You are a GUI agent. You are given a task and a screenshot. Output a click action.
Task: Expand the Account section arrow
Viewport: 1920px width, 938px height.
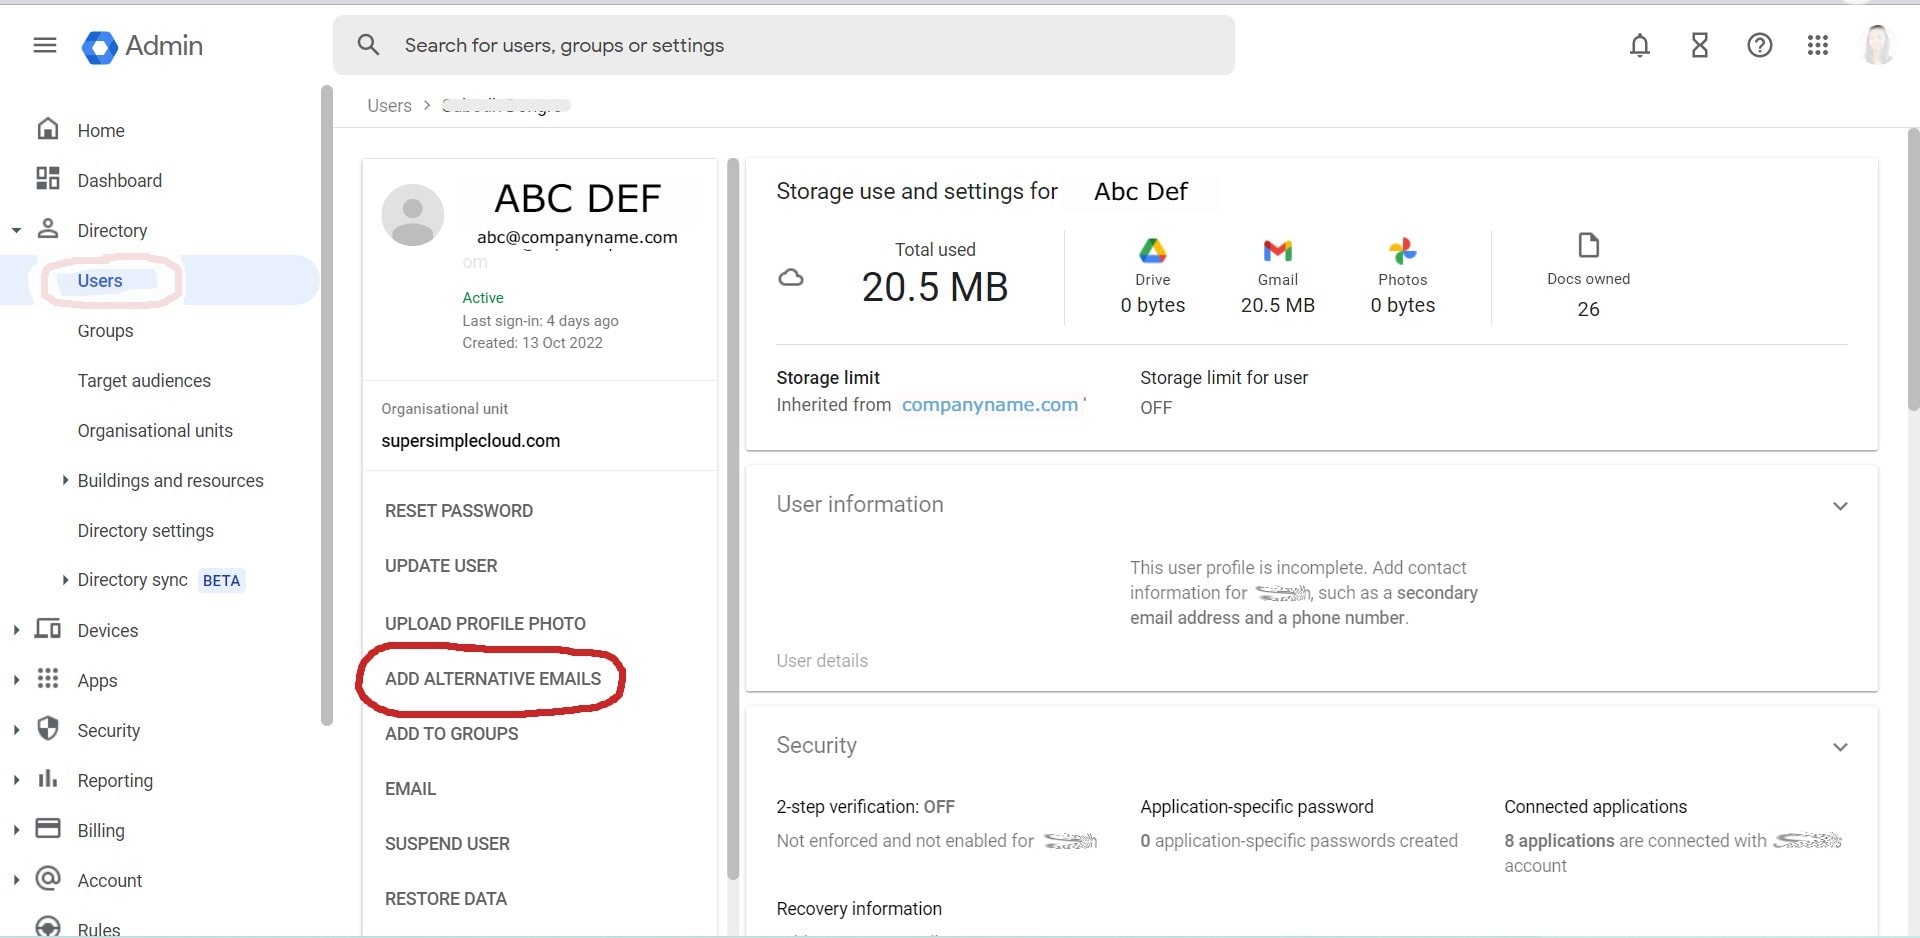click(16, 880)
